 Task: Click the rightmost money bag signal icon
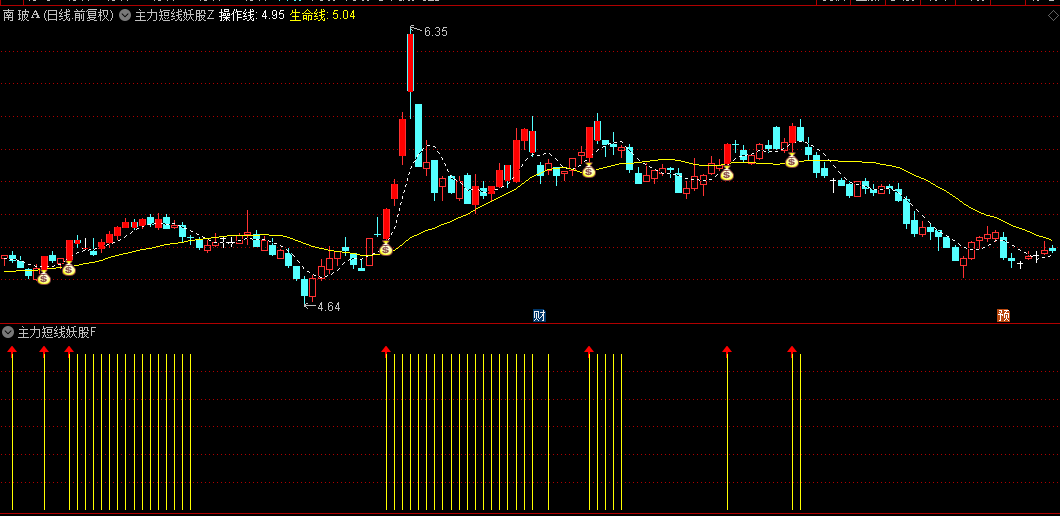point(792,160)
